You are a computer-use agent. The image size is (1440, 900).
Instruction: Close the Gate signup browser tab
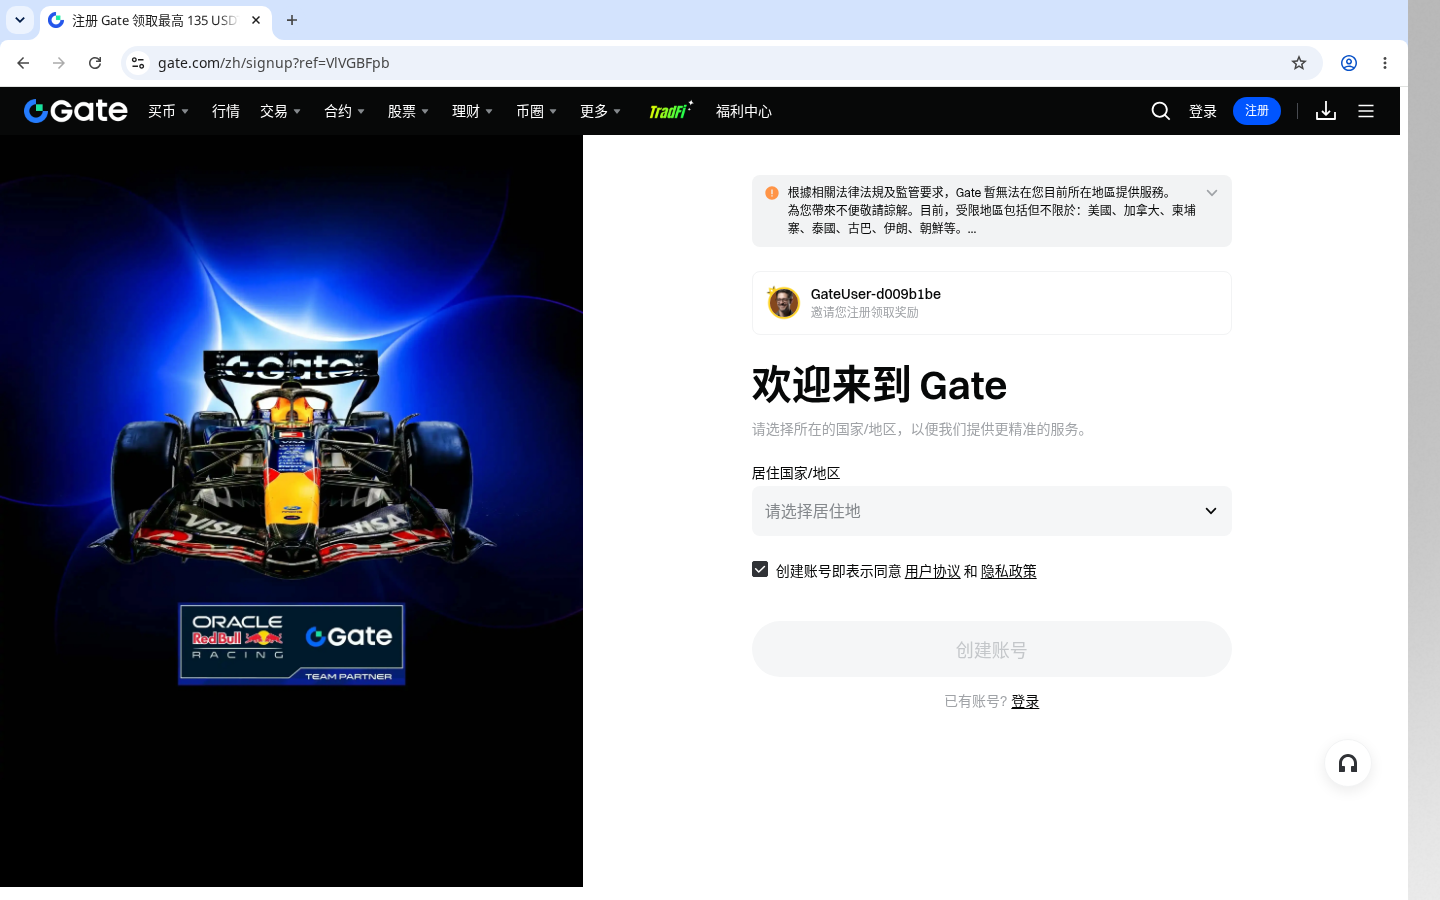click(x=256, y=20)
